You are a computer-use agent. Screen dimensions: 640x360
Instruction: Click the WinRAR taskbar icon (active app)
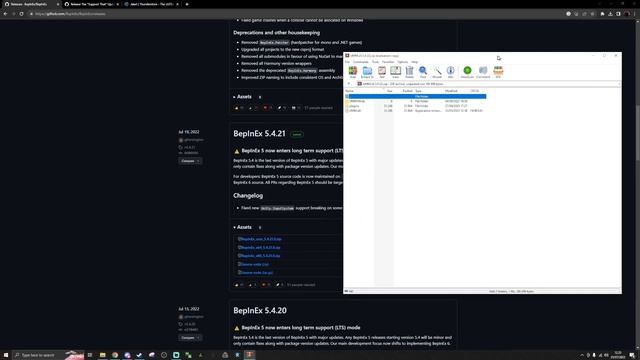tap(249, 355)
